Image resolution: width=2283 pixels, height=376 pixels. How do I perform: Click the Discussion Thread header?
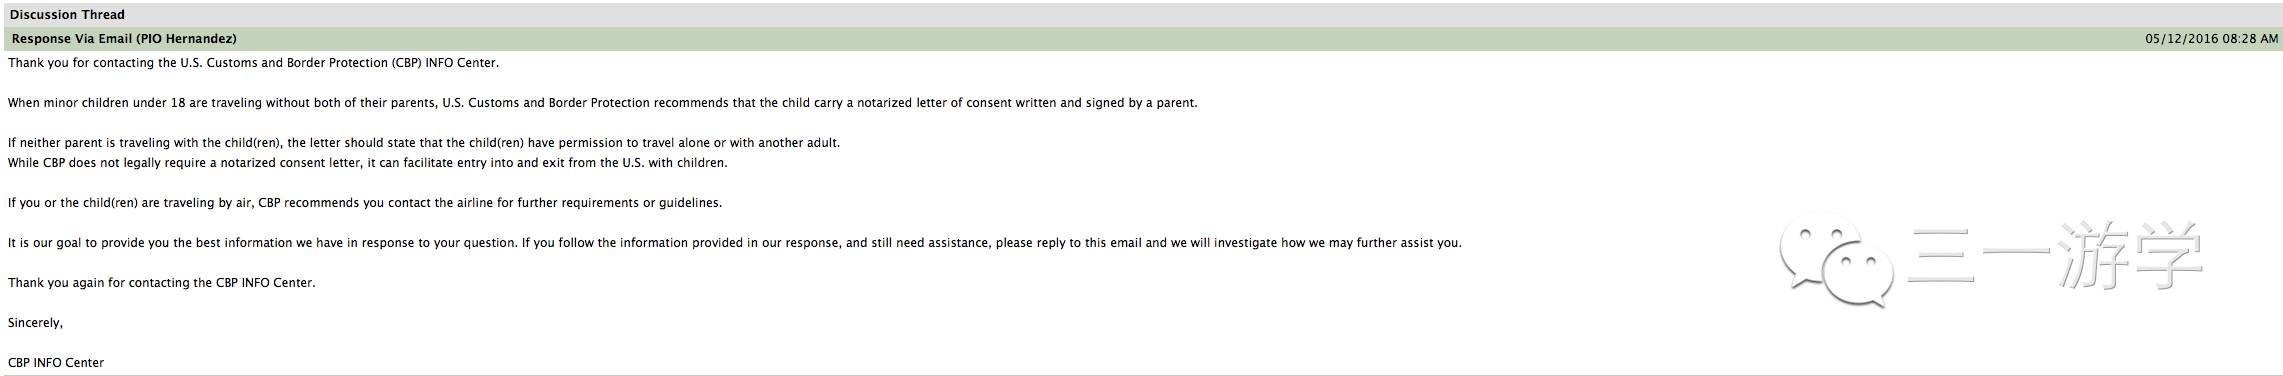(67, 15)
